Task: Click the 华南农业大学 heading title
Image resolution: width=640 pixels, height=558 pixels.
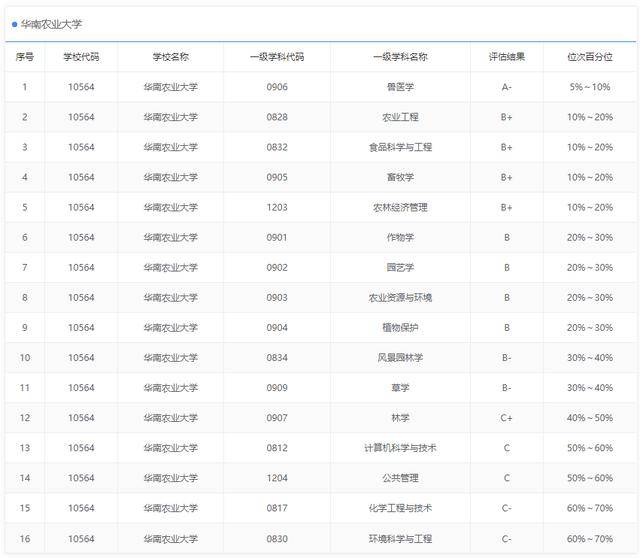Action: click(51, 24)
